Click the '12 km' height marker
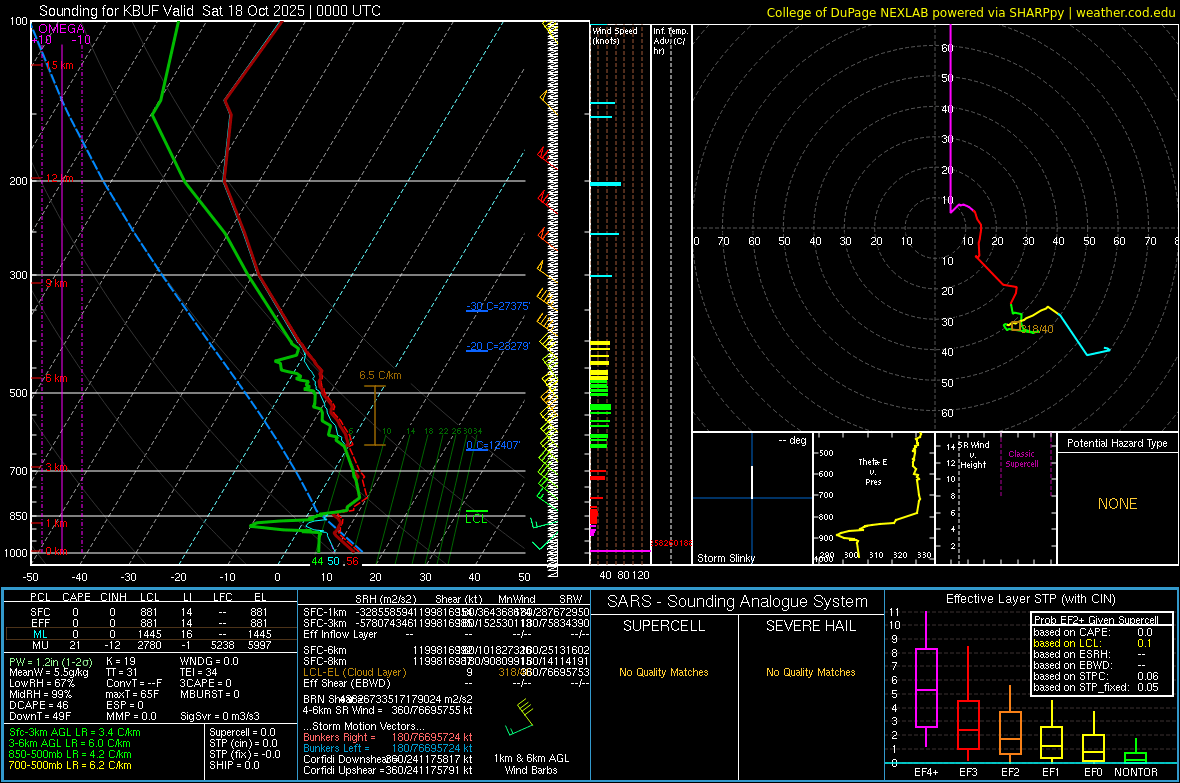 pos(59,178)
